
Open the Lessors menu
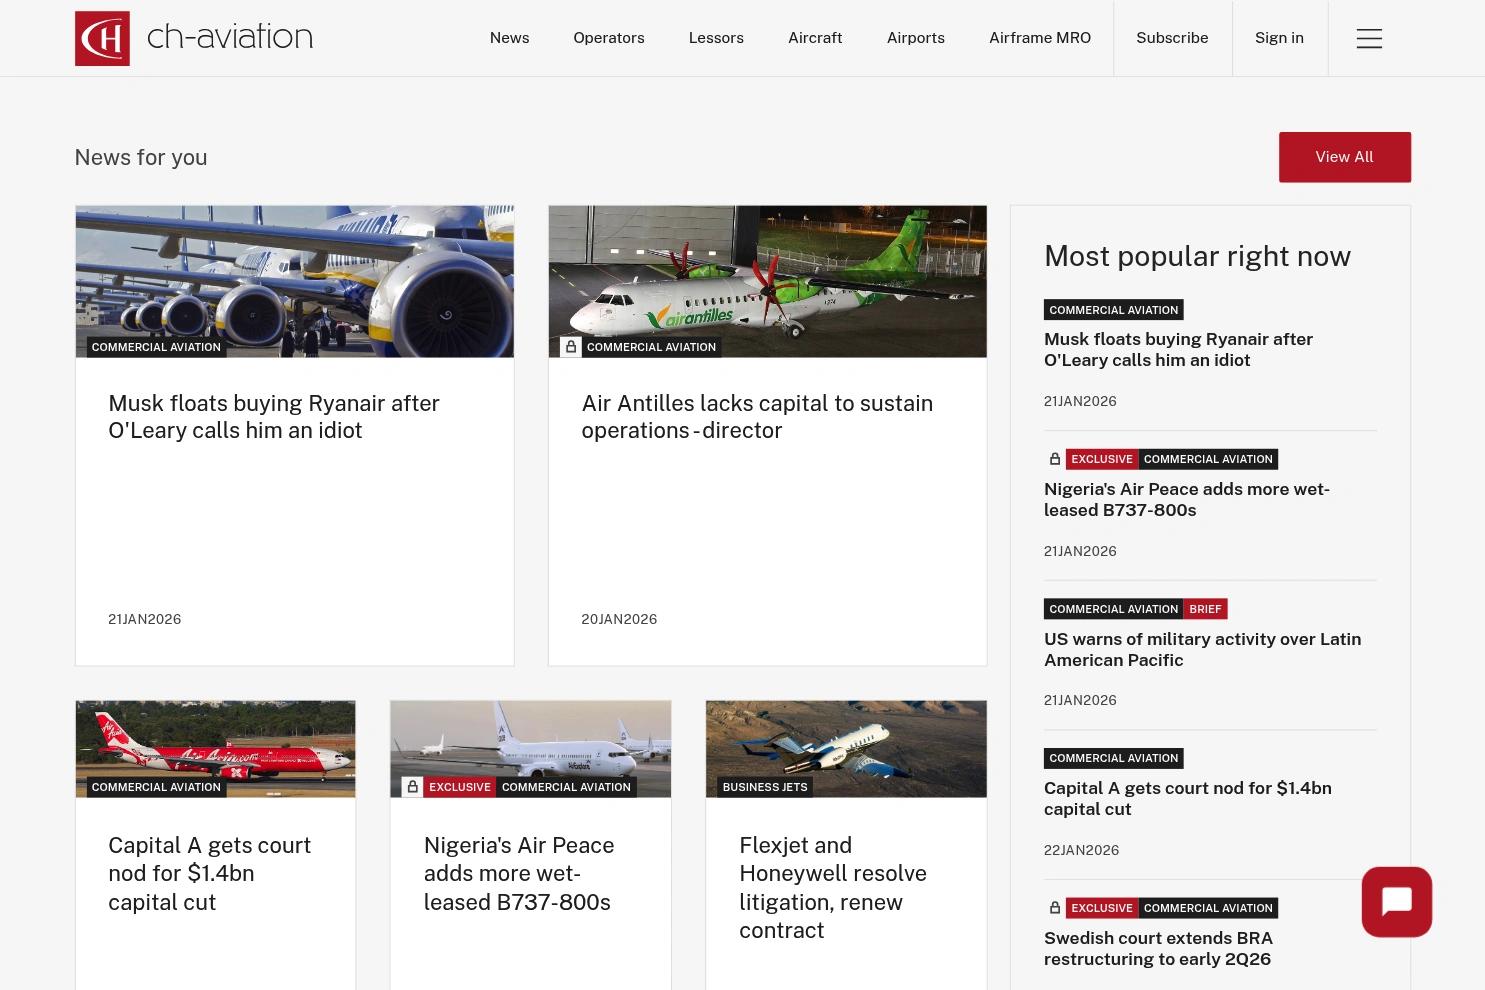[x=716, y=38]
